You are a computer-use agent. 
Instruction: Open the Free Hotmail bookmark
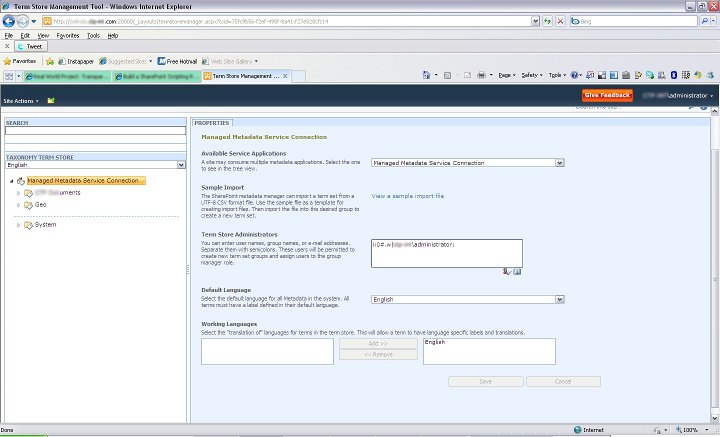pyautogui.click(x=177, y=61)
